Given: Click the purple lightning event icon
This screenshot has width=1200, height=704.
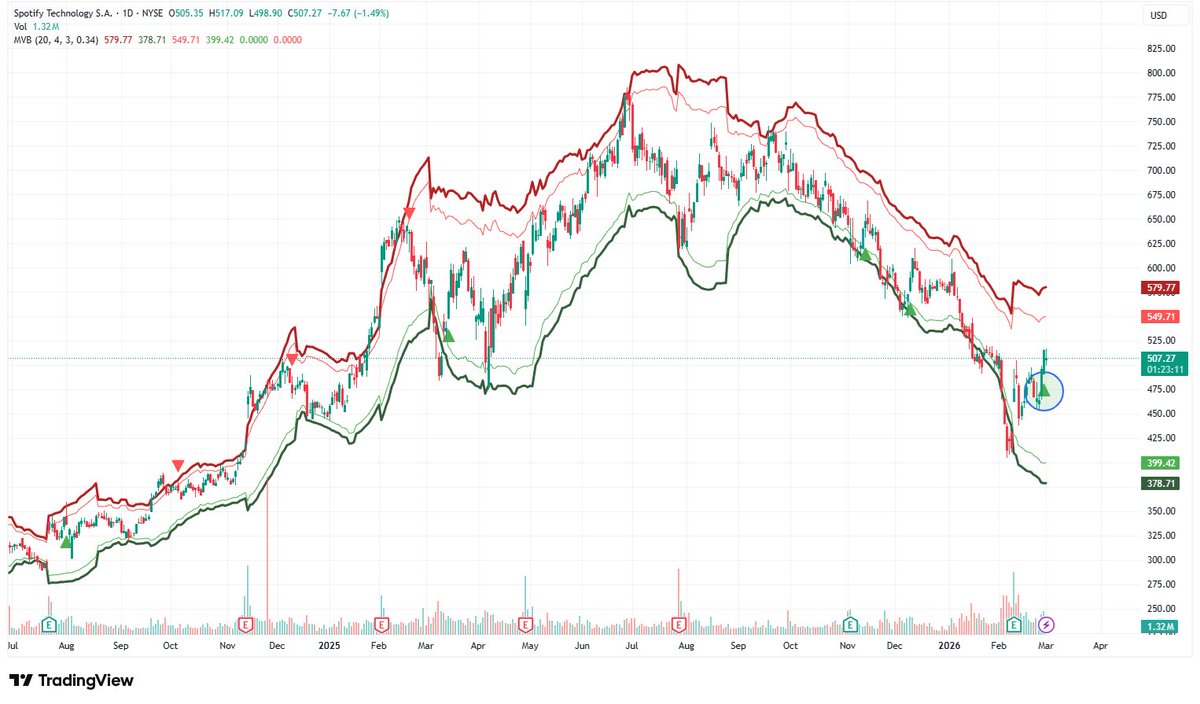Looking at the screenshot, I should (1046, 625).
